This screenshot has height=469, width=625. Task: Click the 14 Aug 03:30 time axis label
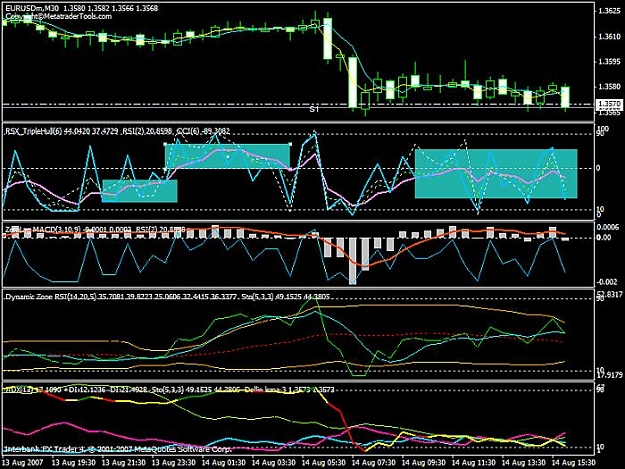[x=273, y=463]
